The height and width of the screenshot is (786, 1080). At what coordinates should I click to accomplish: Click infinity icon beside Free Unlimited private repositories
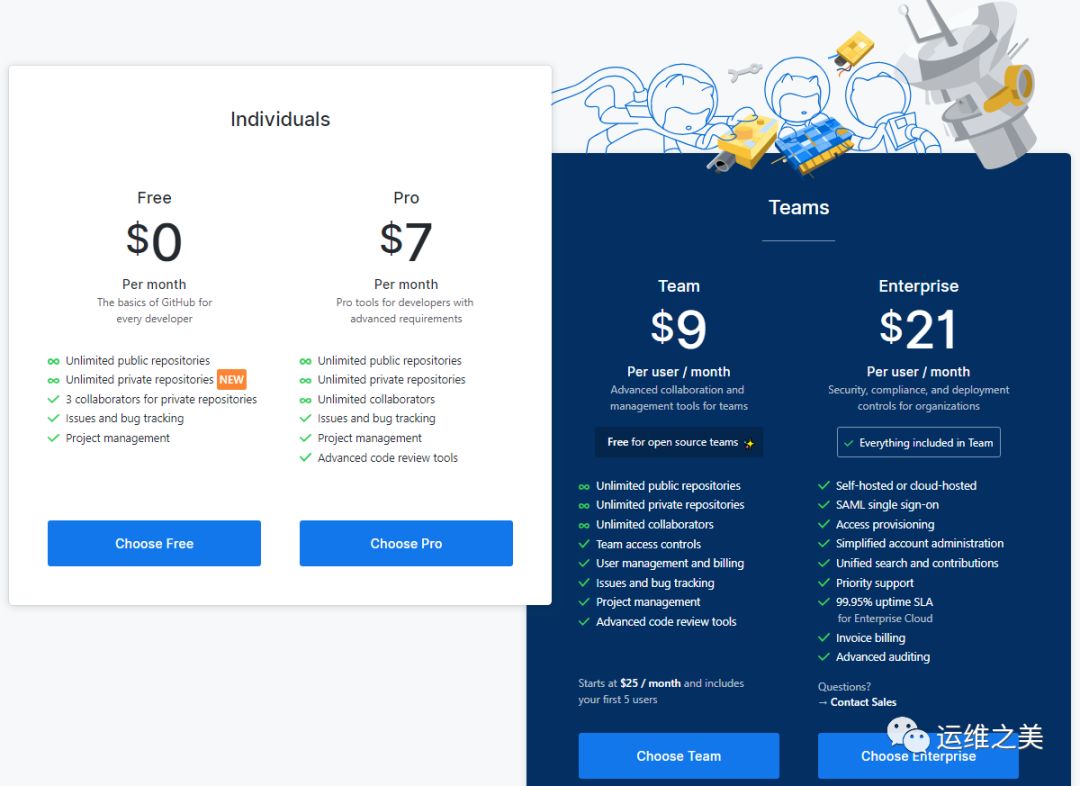click(x=53, y=380)
